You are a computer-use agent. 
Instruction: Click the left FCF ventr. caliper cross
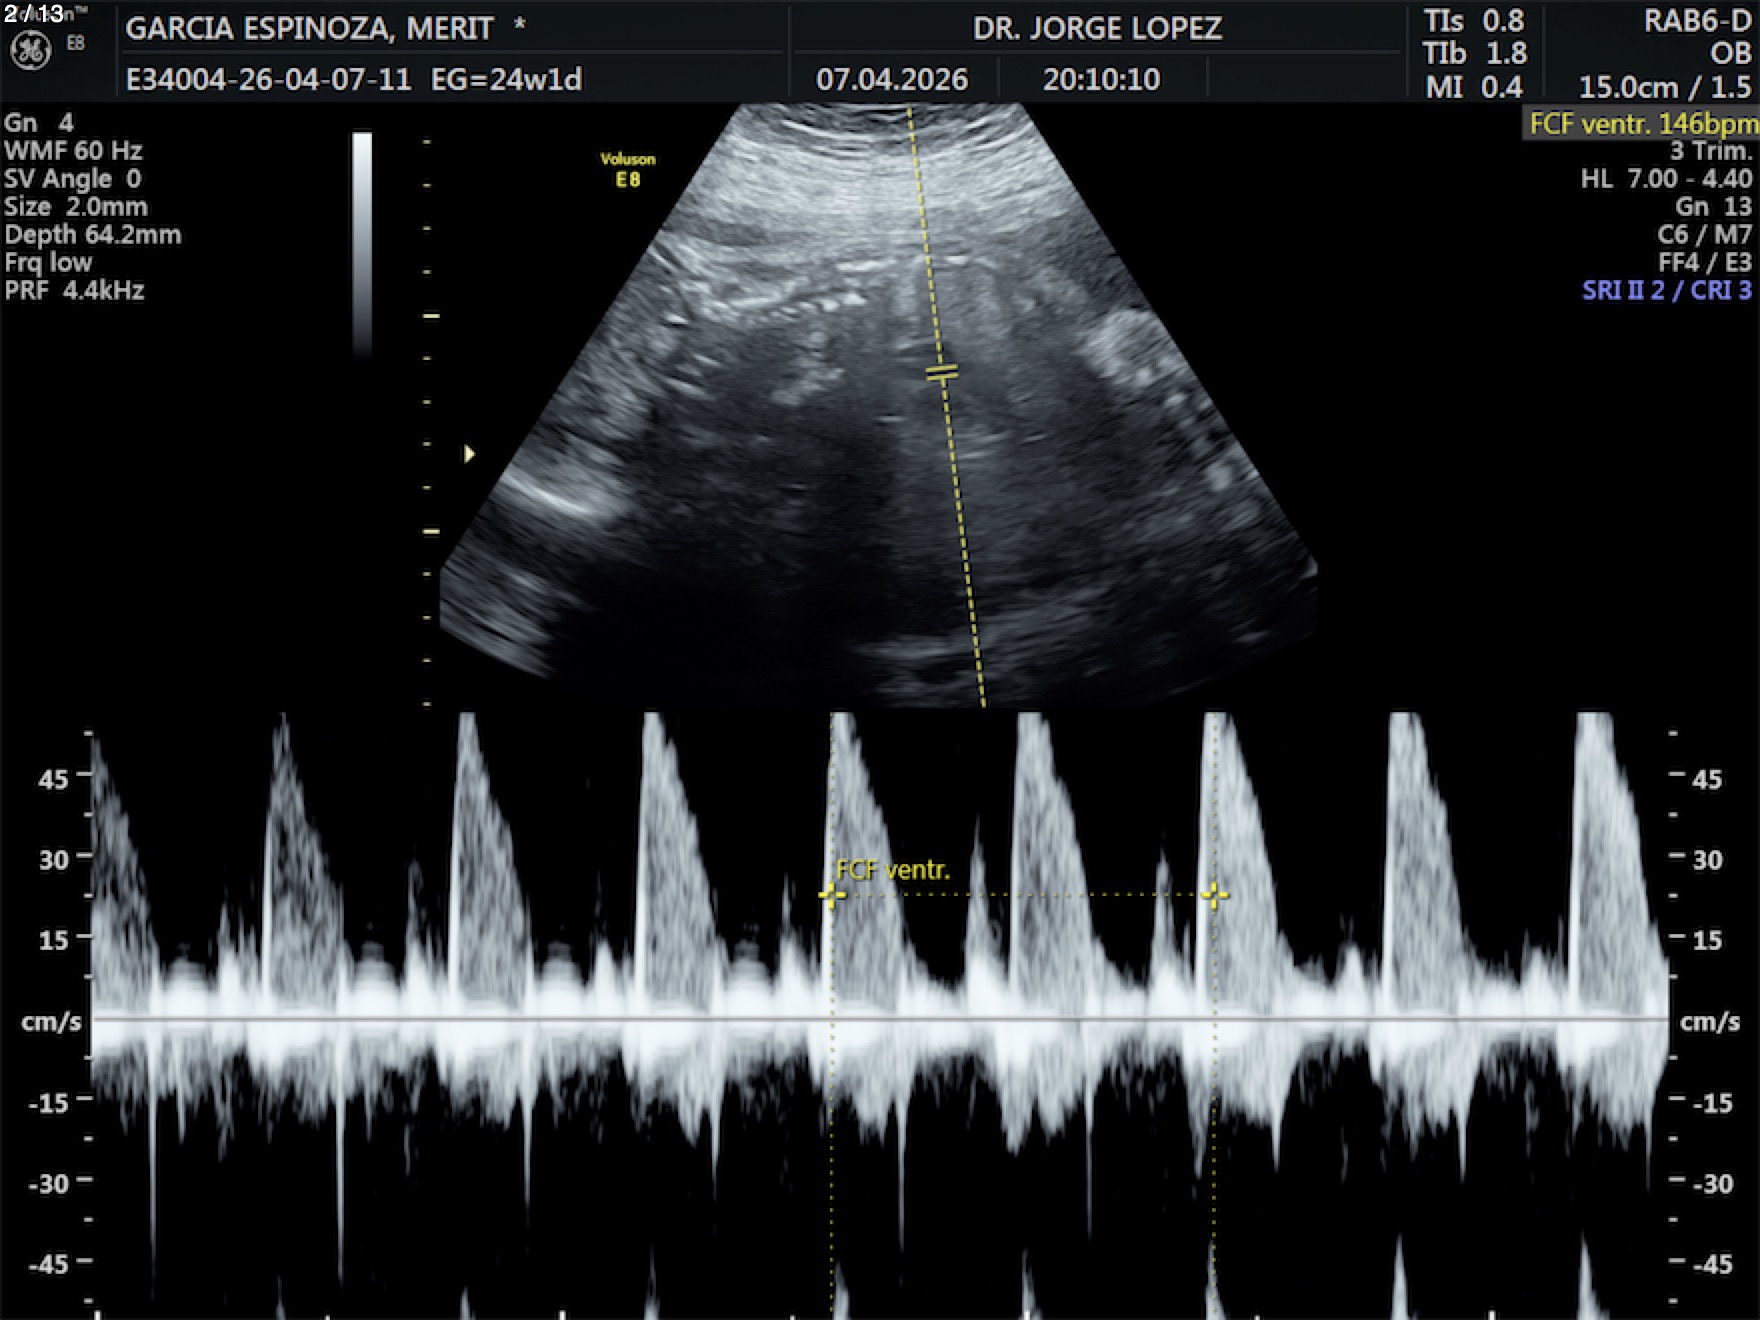(x=831, y=895)
